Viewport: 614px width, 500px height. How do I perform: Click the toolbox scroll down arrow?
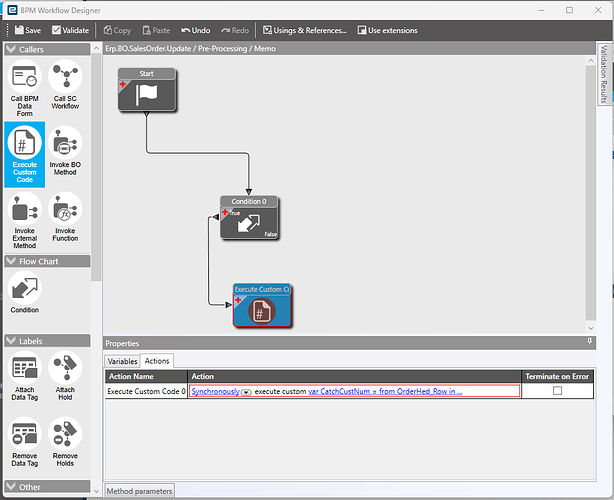pyautogui.click(x=96, y=491)
